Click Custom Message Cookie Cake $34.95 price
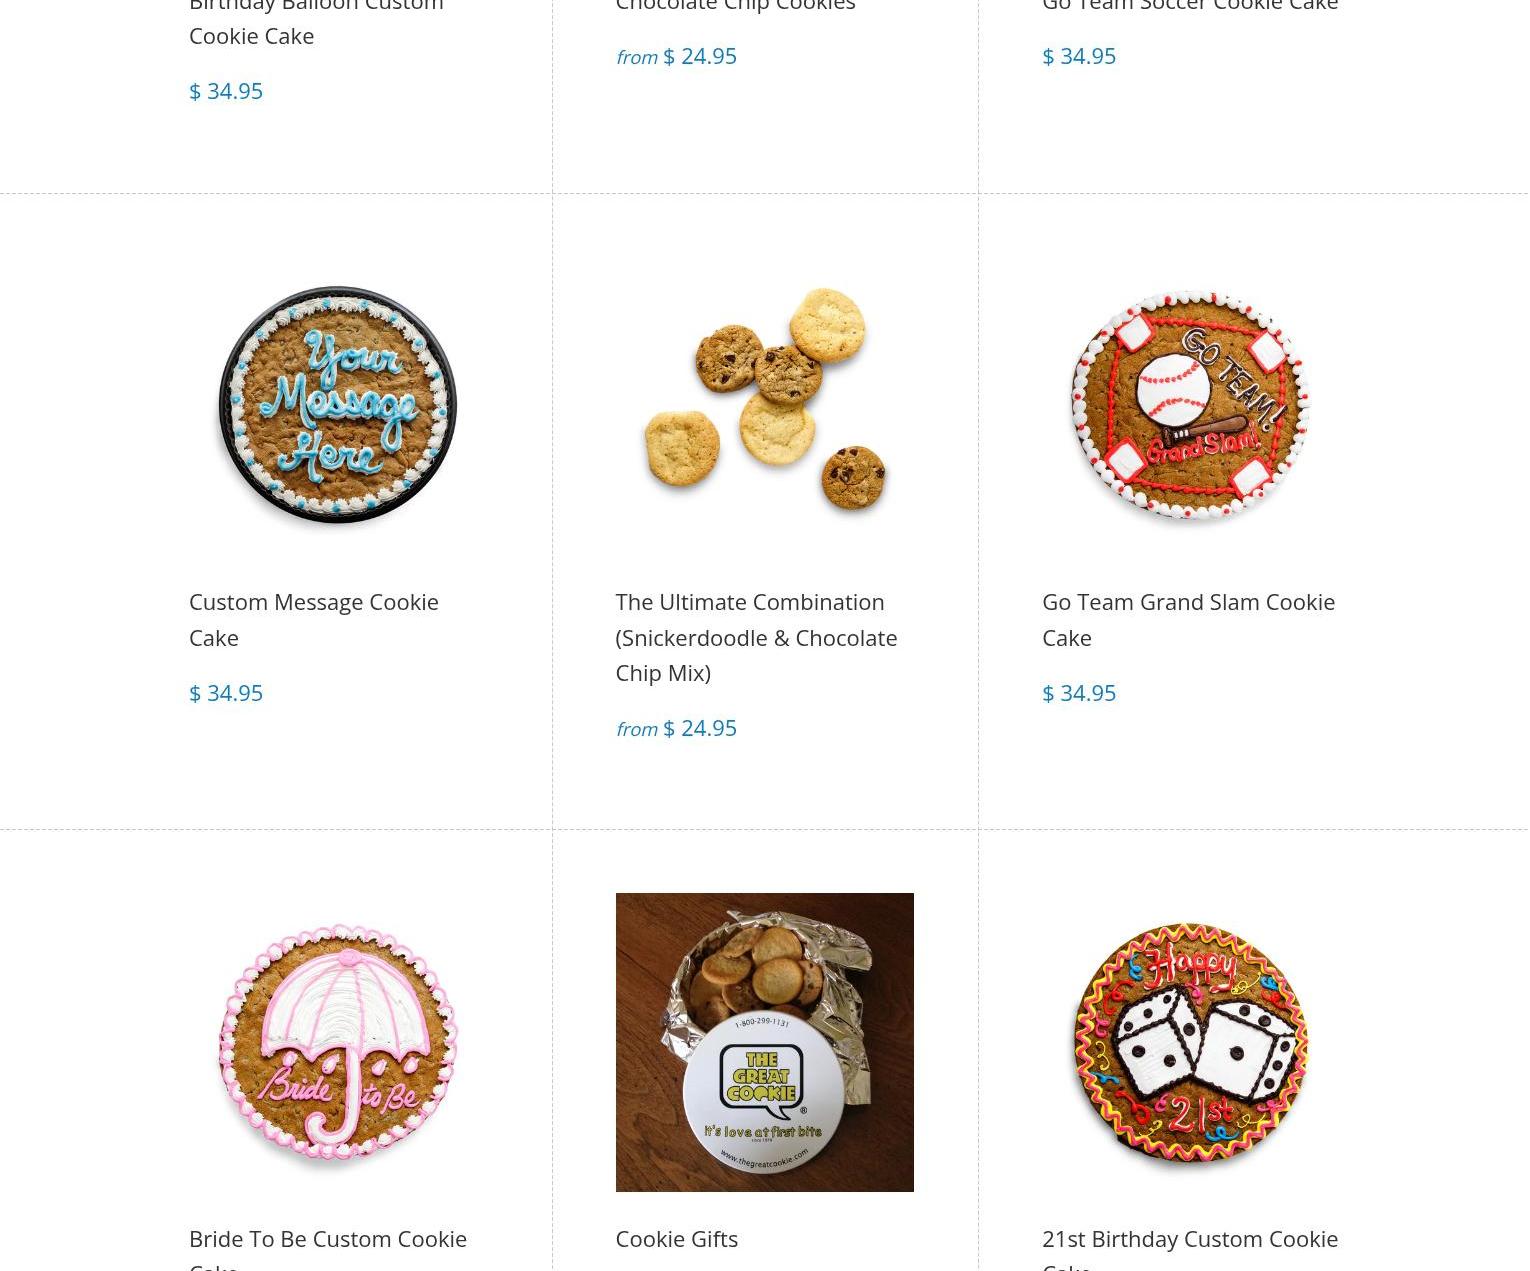The image size is (1530, 1271). tap(226, 693)
